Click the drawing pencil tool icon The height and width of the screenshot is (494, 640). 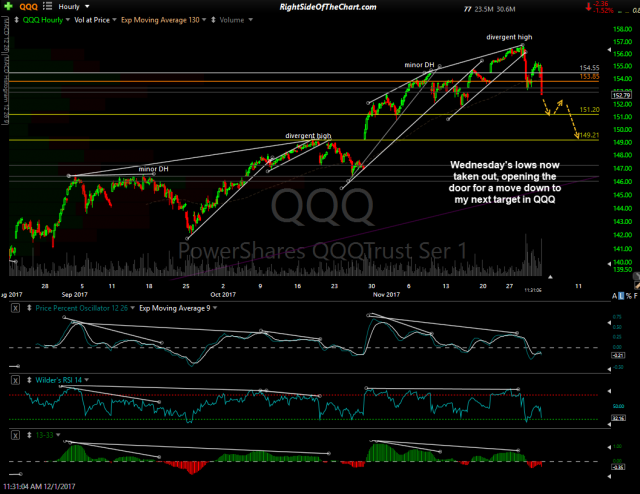(x=637, y=286)
